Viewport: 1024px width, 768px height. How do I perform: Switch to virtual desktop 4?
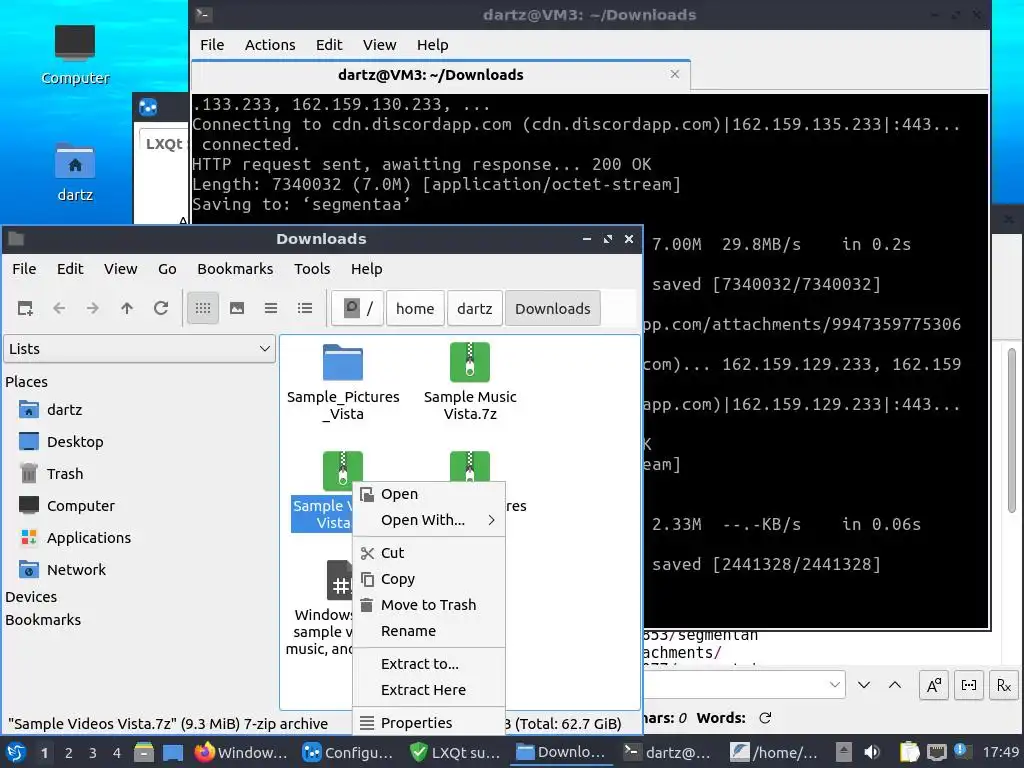pyautogui.click(x=116, y=753)
